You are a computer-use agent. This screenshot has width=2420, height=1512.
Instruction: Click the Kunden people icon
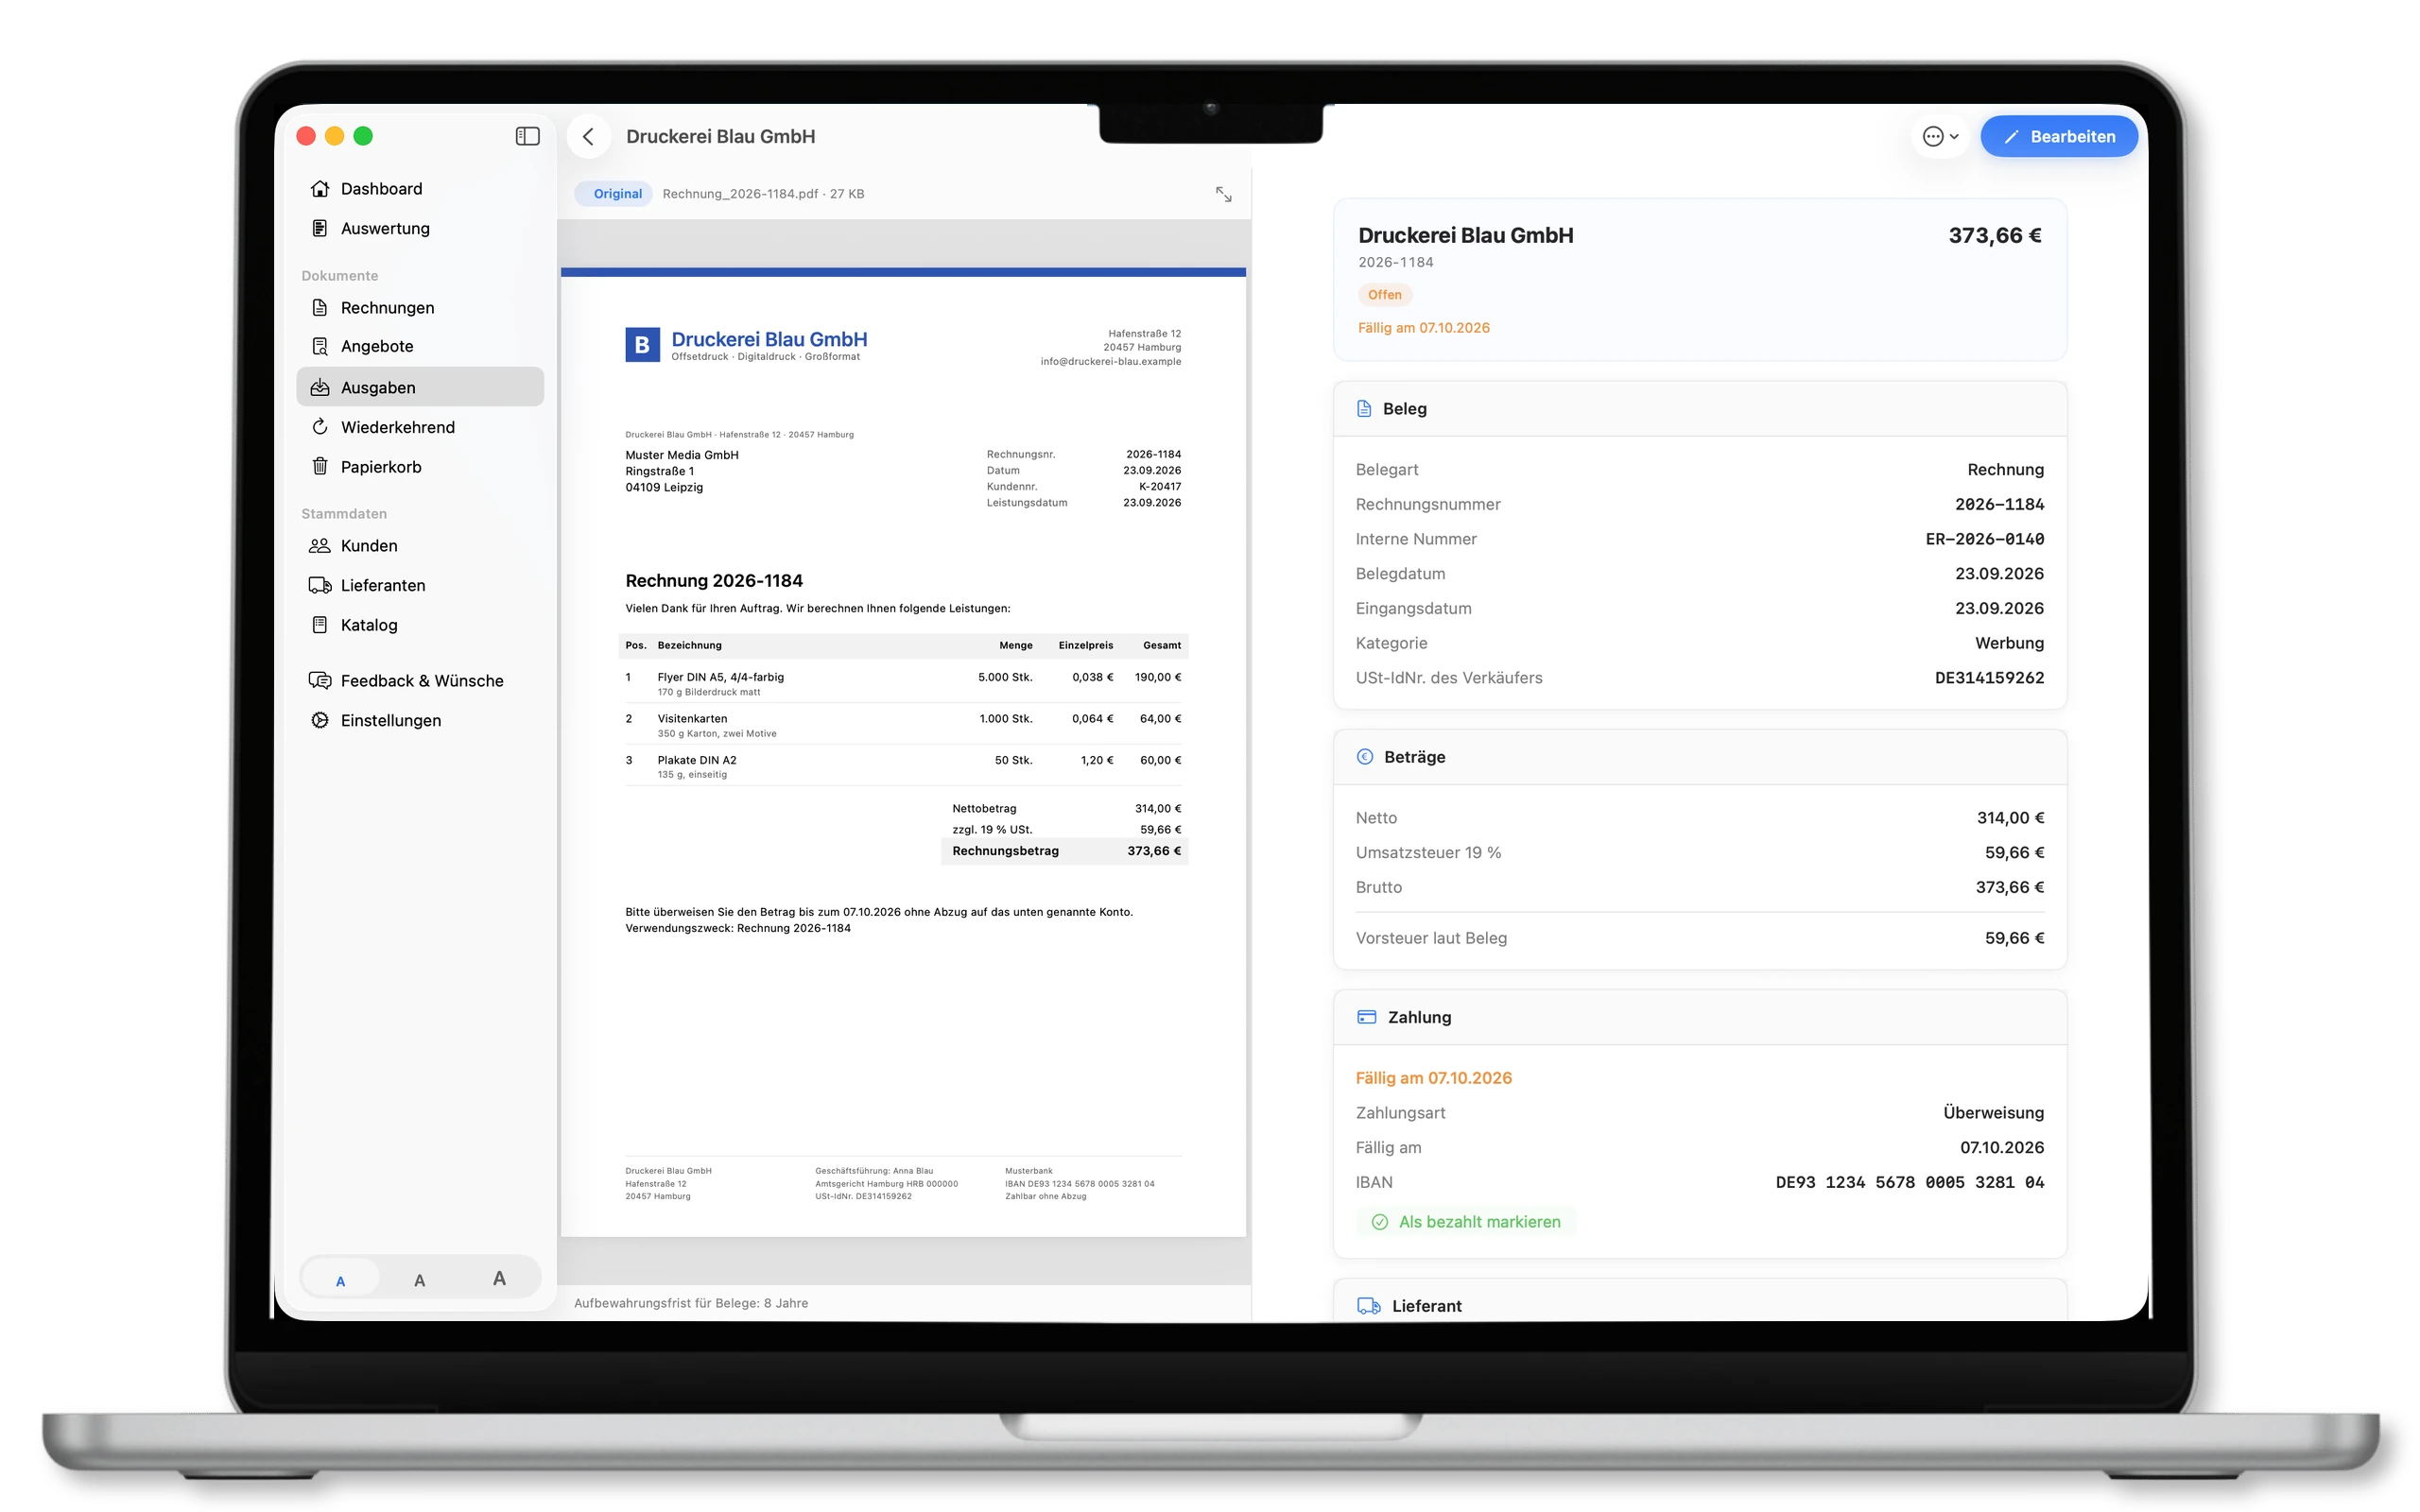click(320, 546)
